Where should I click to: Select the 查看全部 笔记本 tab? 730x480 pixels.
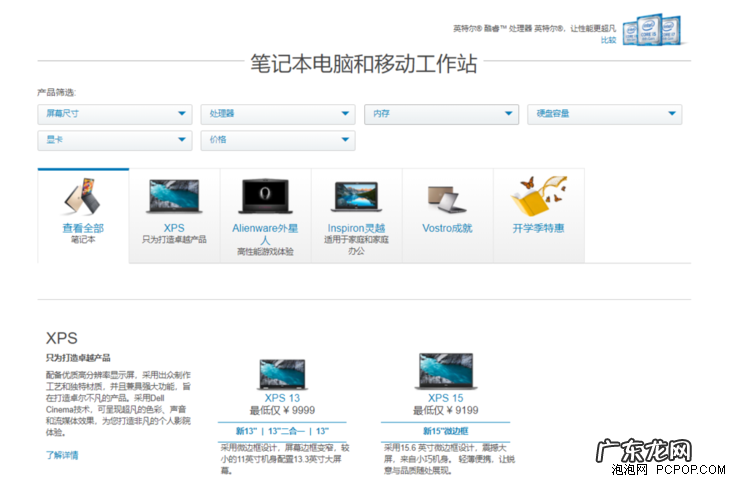tap(83, 216)
